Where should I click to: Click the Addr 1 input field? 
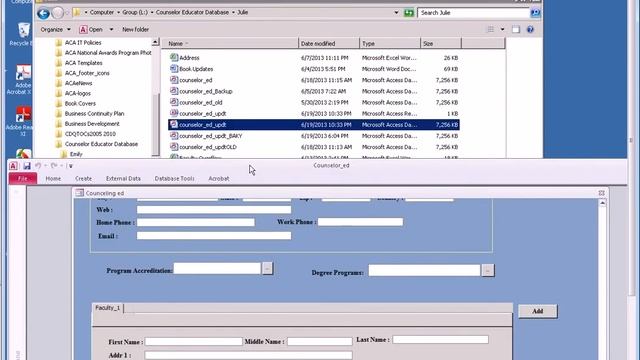pyautogui.click(x=249, y=355)
